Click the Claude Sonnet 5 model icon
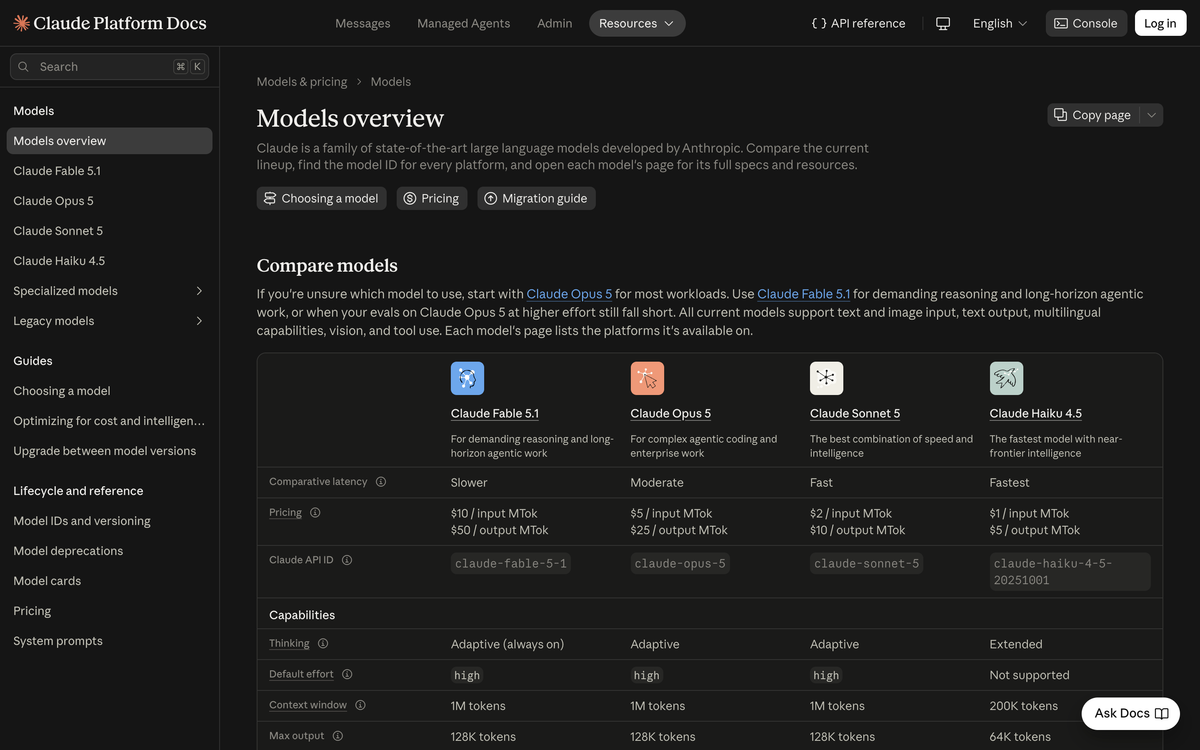Image resolution: width=1200 pixels, height=750 pixels. click(x=826, y=378)
